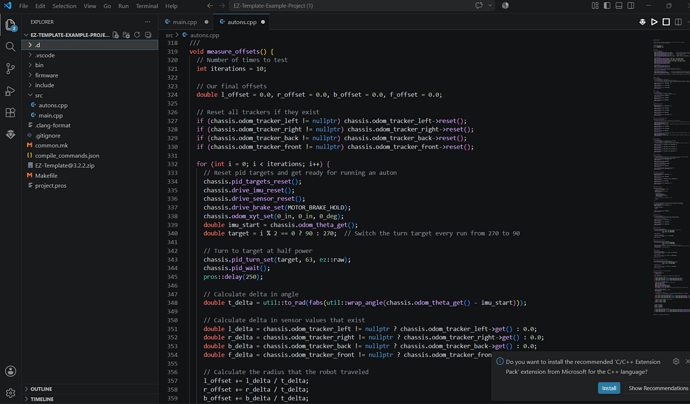690x404 pixels.
Task: Install the C/C++ Extension Pack
Action: tap(609, 388)
